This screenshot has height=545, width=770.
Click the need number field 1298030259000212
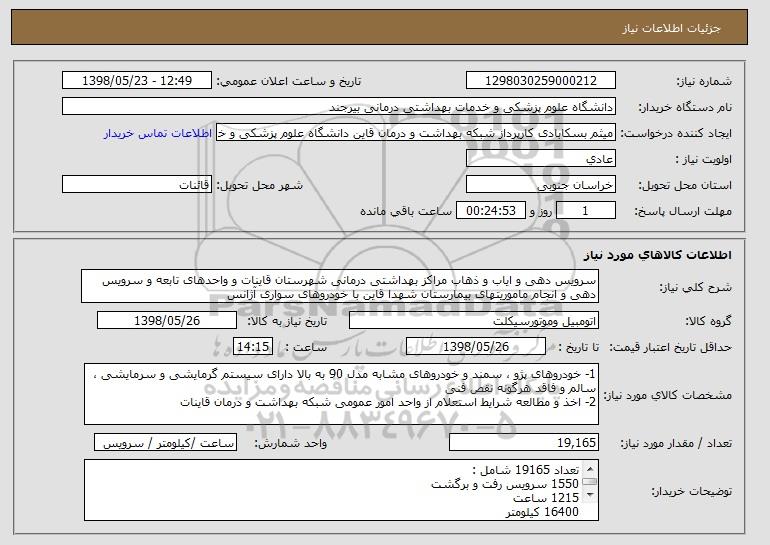[x=541, y=81]
